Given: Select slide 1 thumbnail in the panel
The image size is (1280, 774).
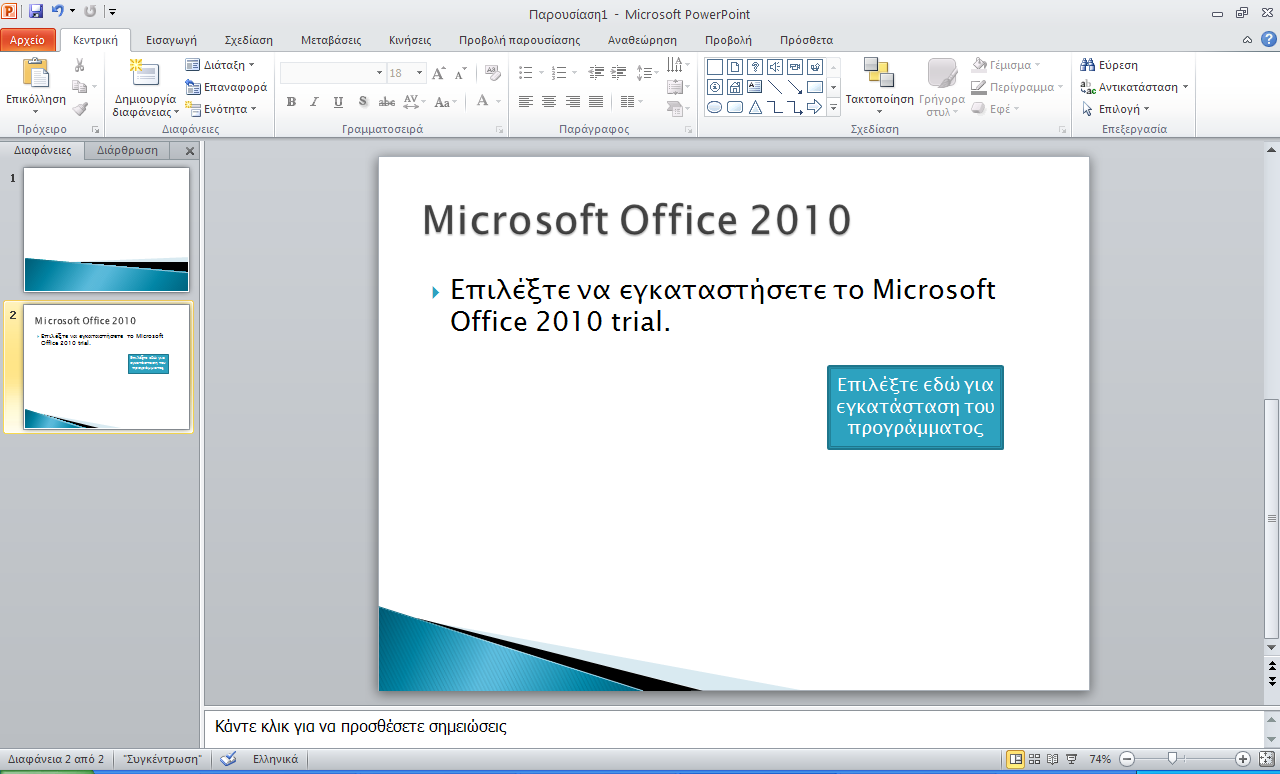Looking at the screenshot, I should click(106, 229).
